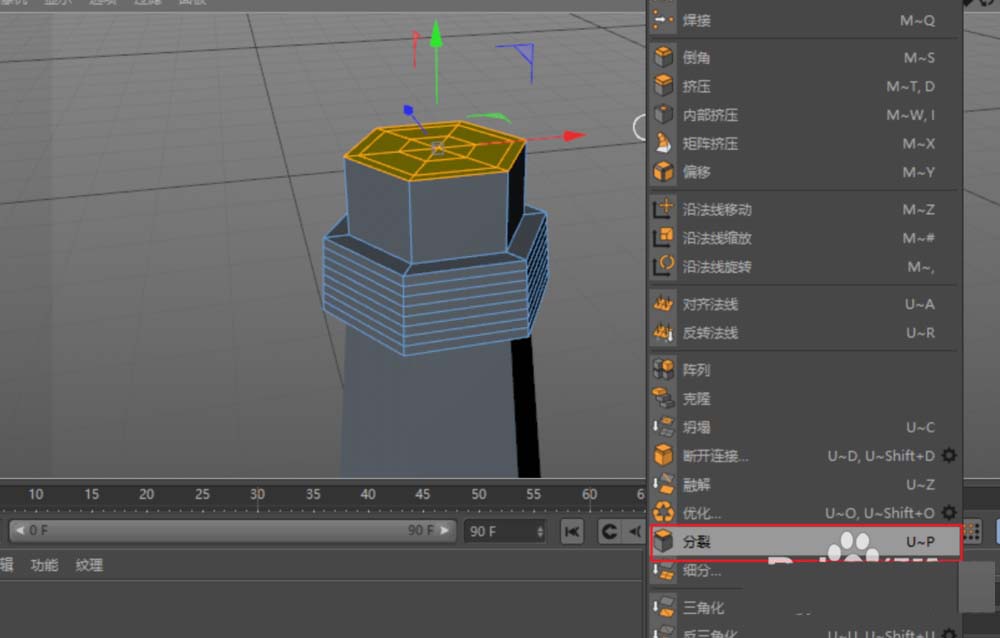Screen dimensions: 1000x638
Task: Click the up stepper arrow beside 90 F
Action: 541,526
